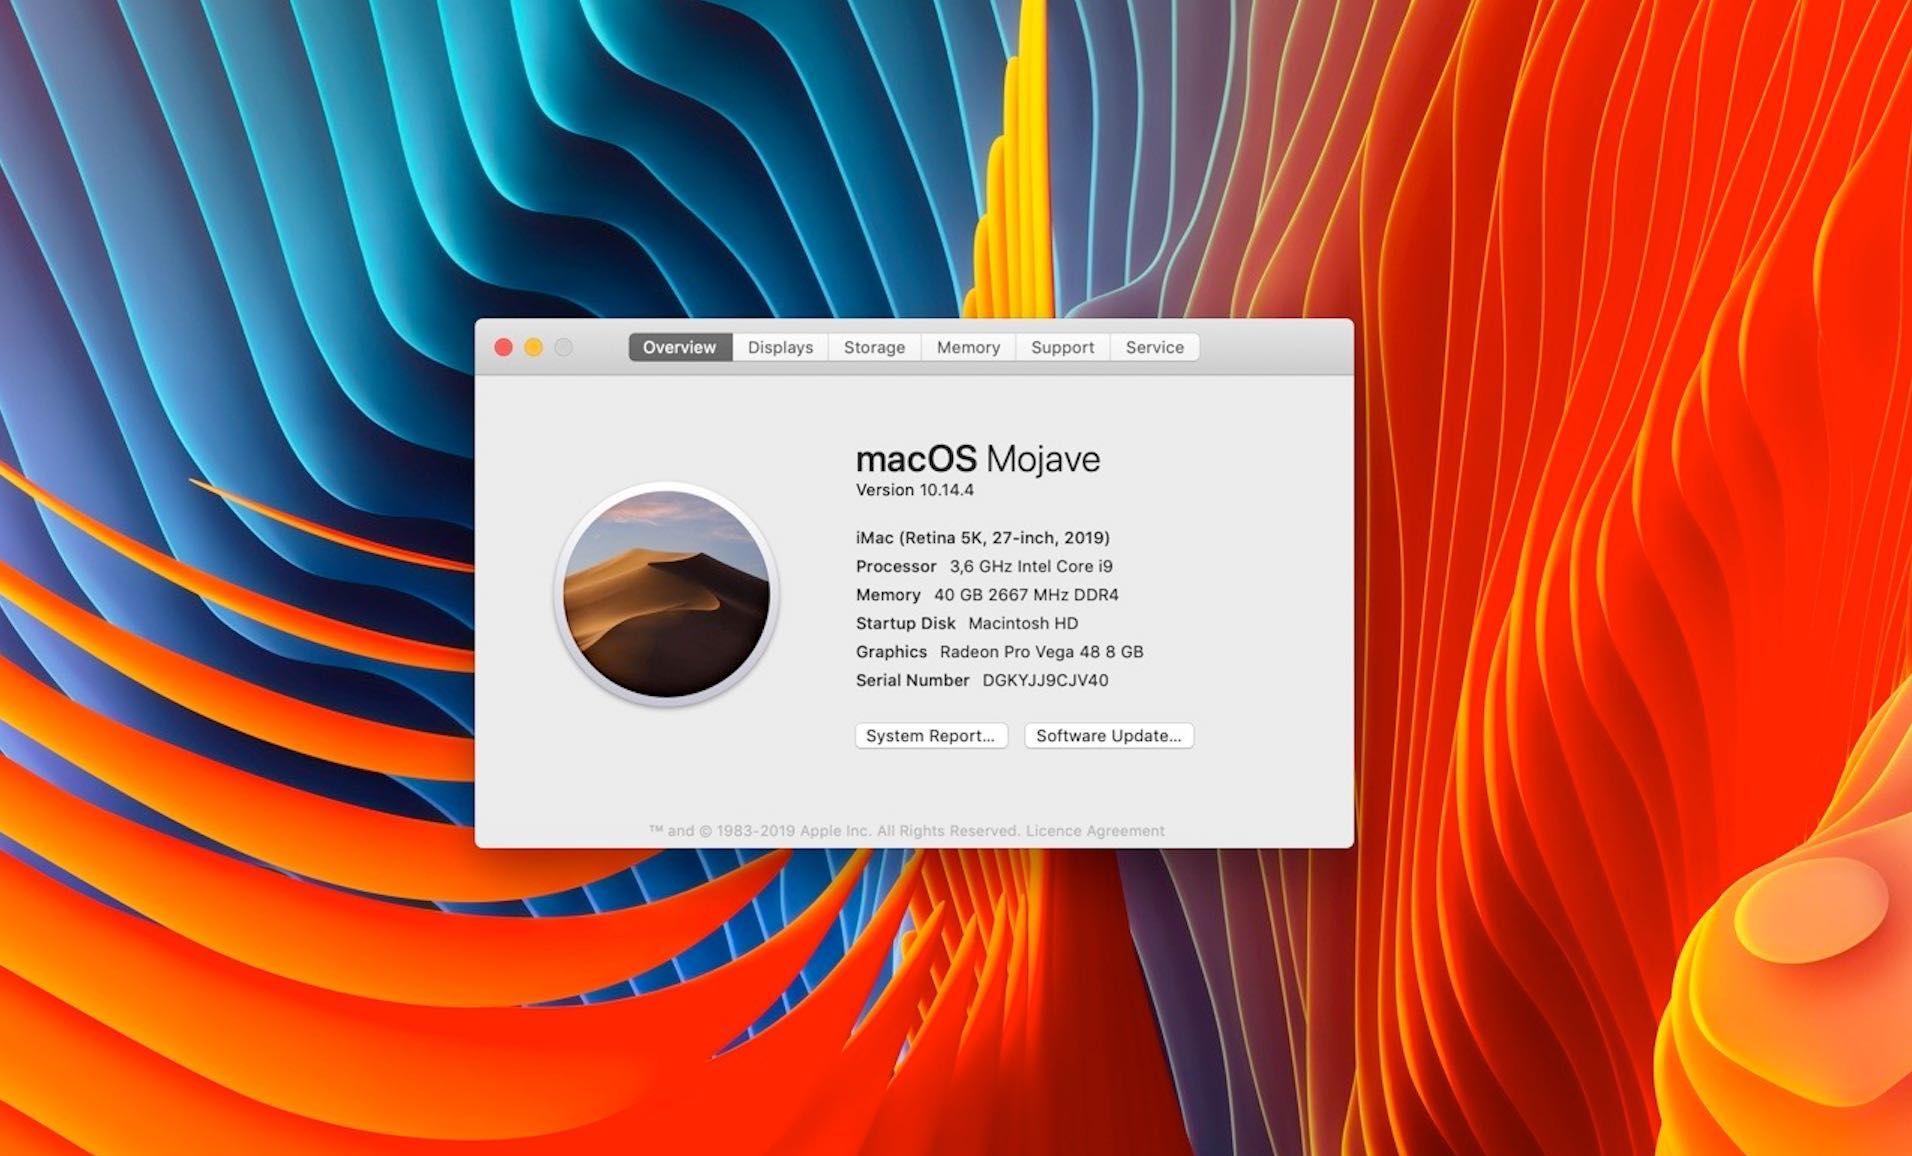
Task: Open the Licence Agreement link
Action: pos(1095,831)
